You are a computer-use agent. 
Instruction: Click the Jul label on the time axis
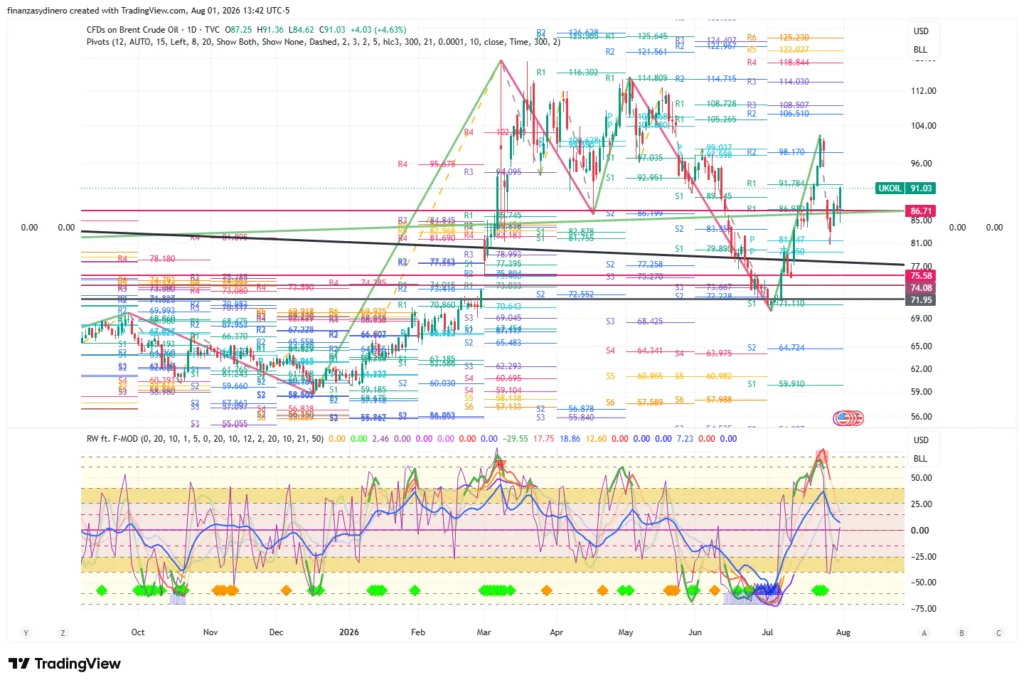point(767,632)
